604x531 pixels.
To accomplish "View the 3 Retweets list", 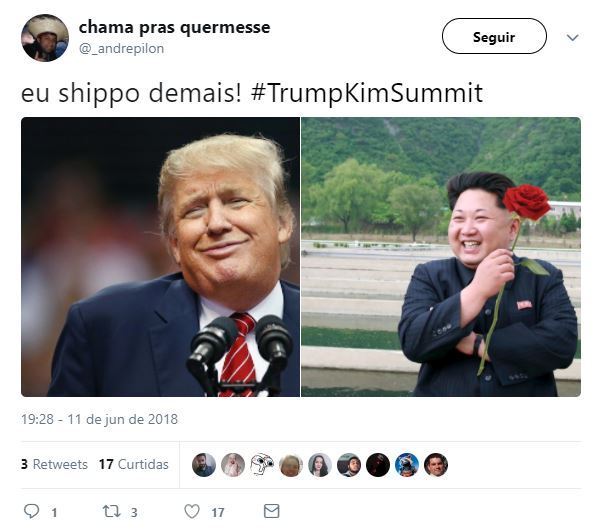I will click(54, 464).
